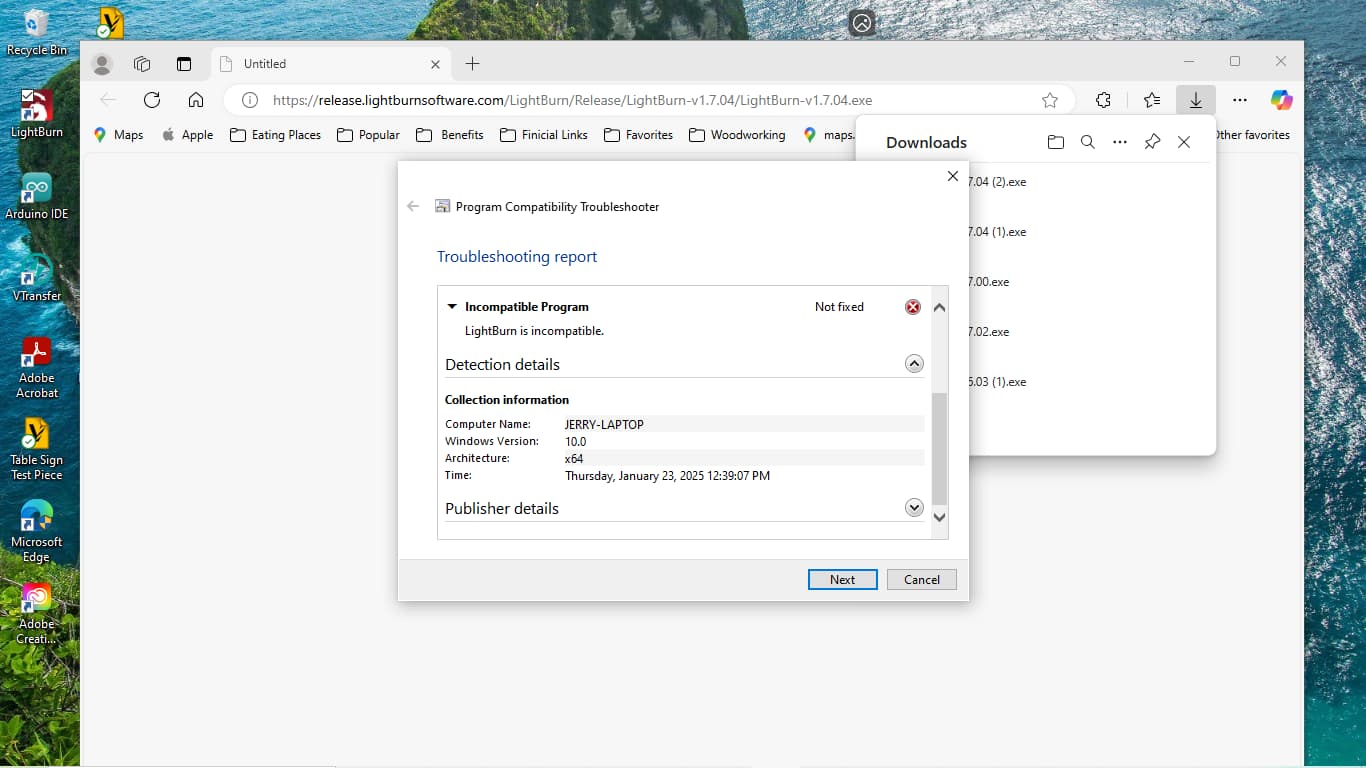This screenshot has width=1366, height=768.
Task: Open Favorites bookmarks folder
Action: pos(639,135)
